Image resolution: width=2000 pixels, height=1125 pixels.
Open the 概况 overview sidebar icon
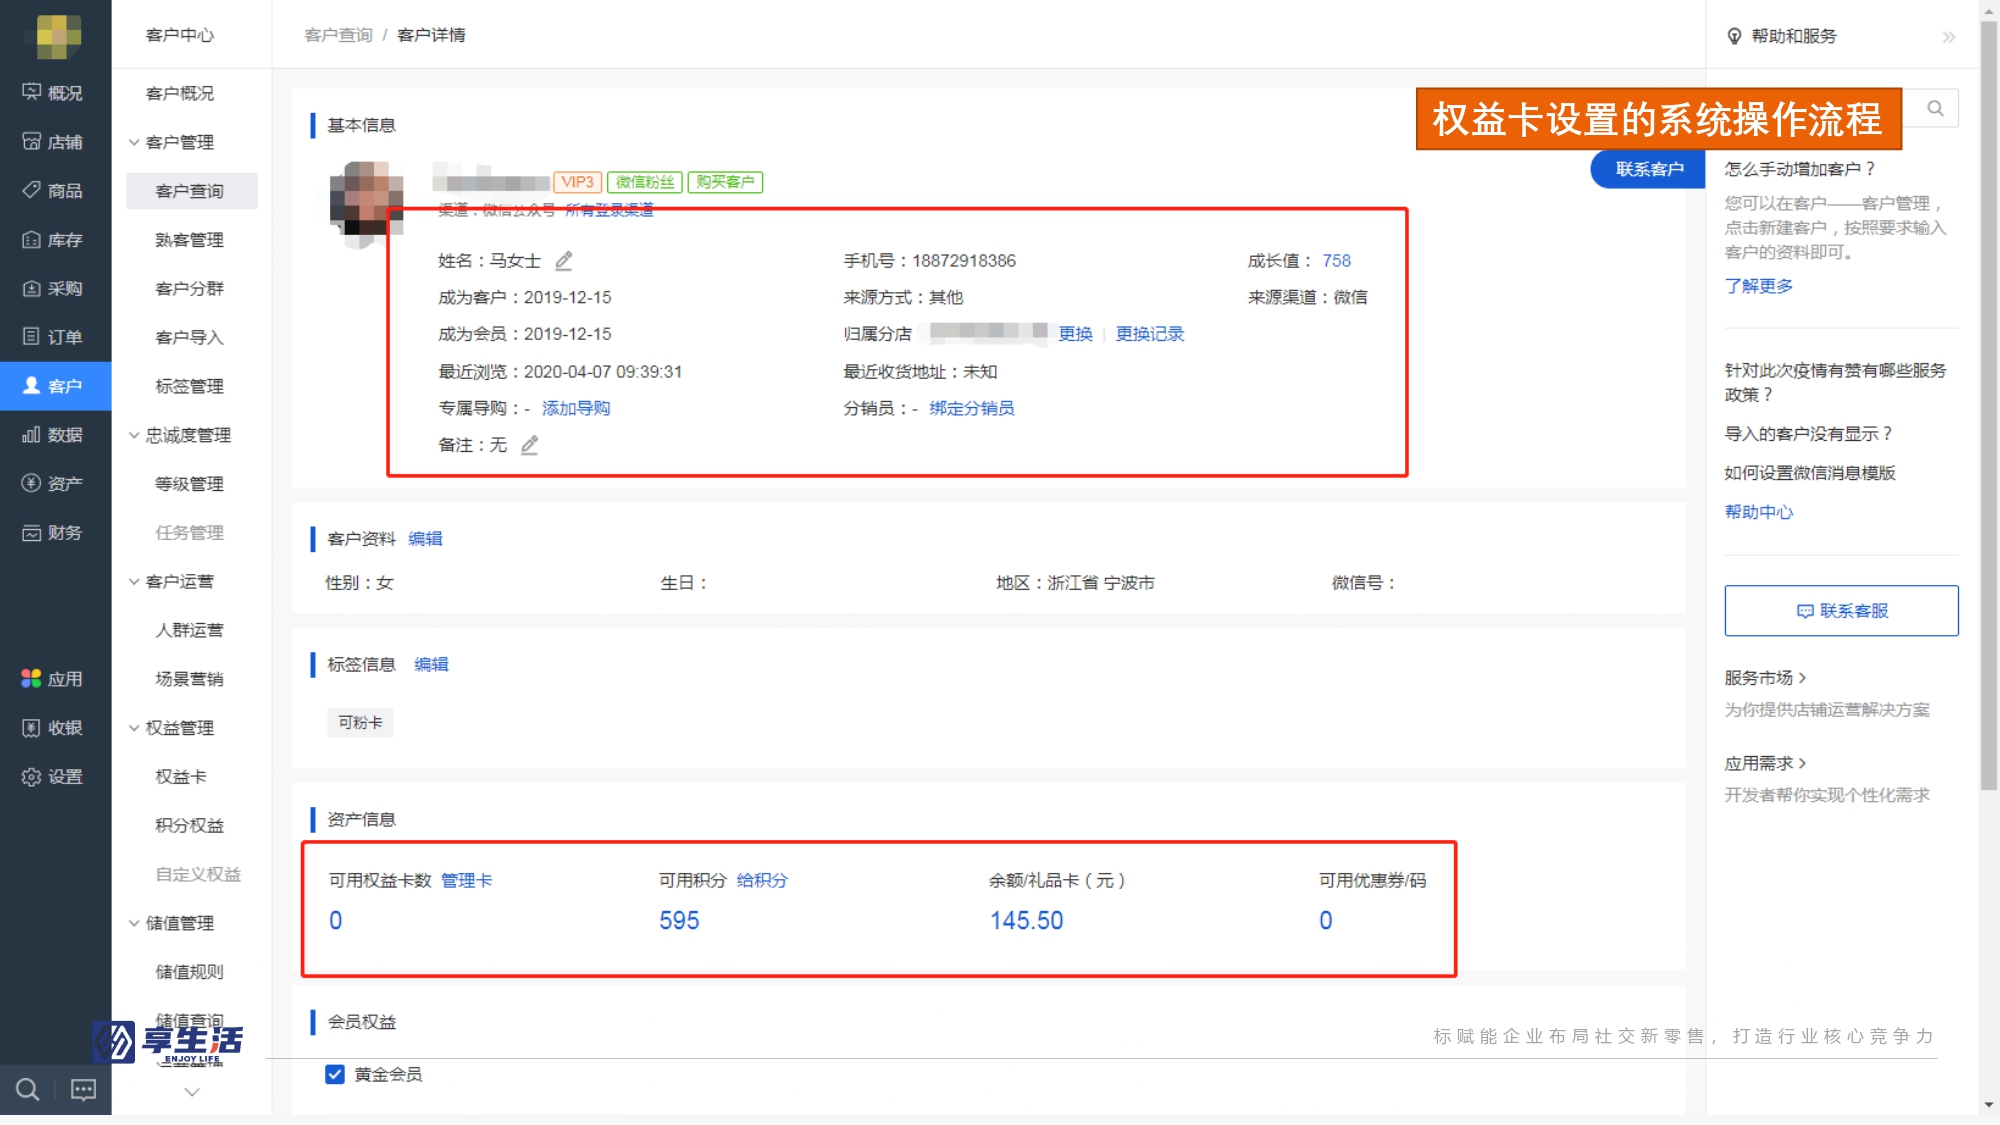(32, 92)
